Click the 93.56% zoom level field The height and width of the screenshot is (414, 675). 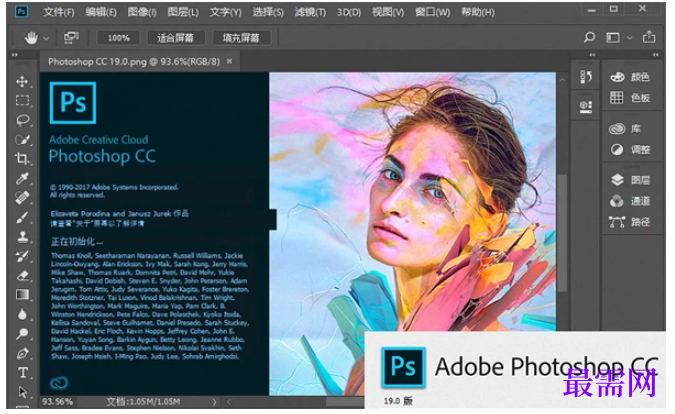tap(57, 402)
